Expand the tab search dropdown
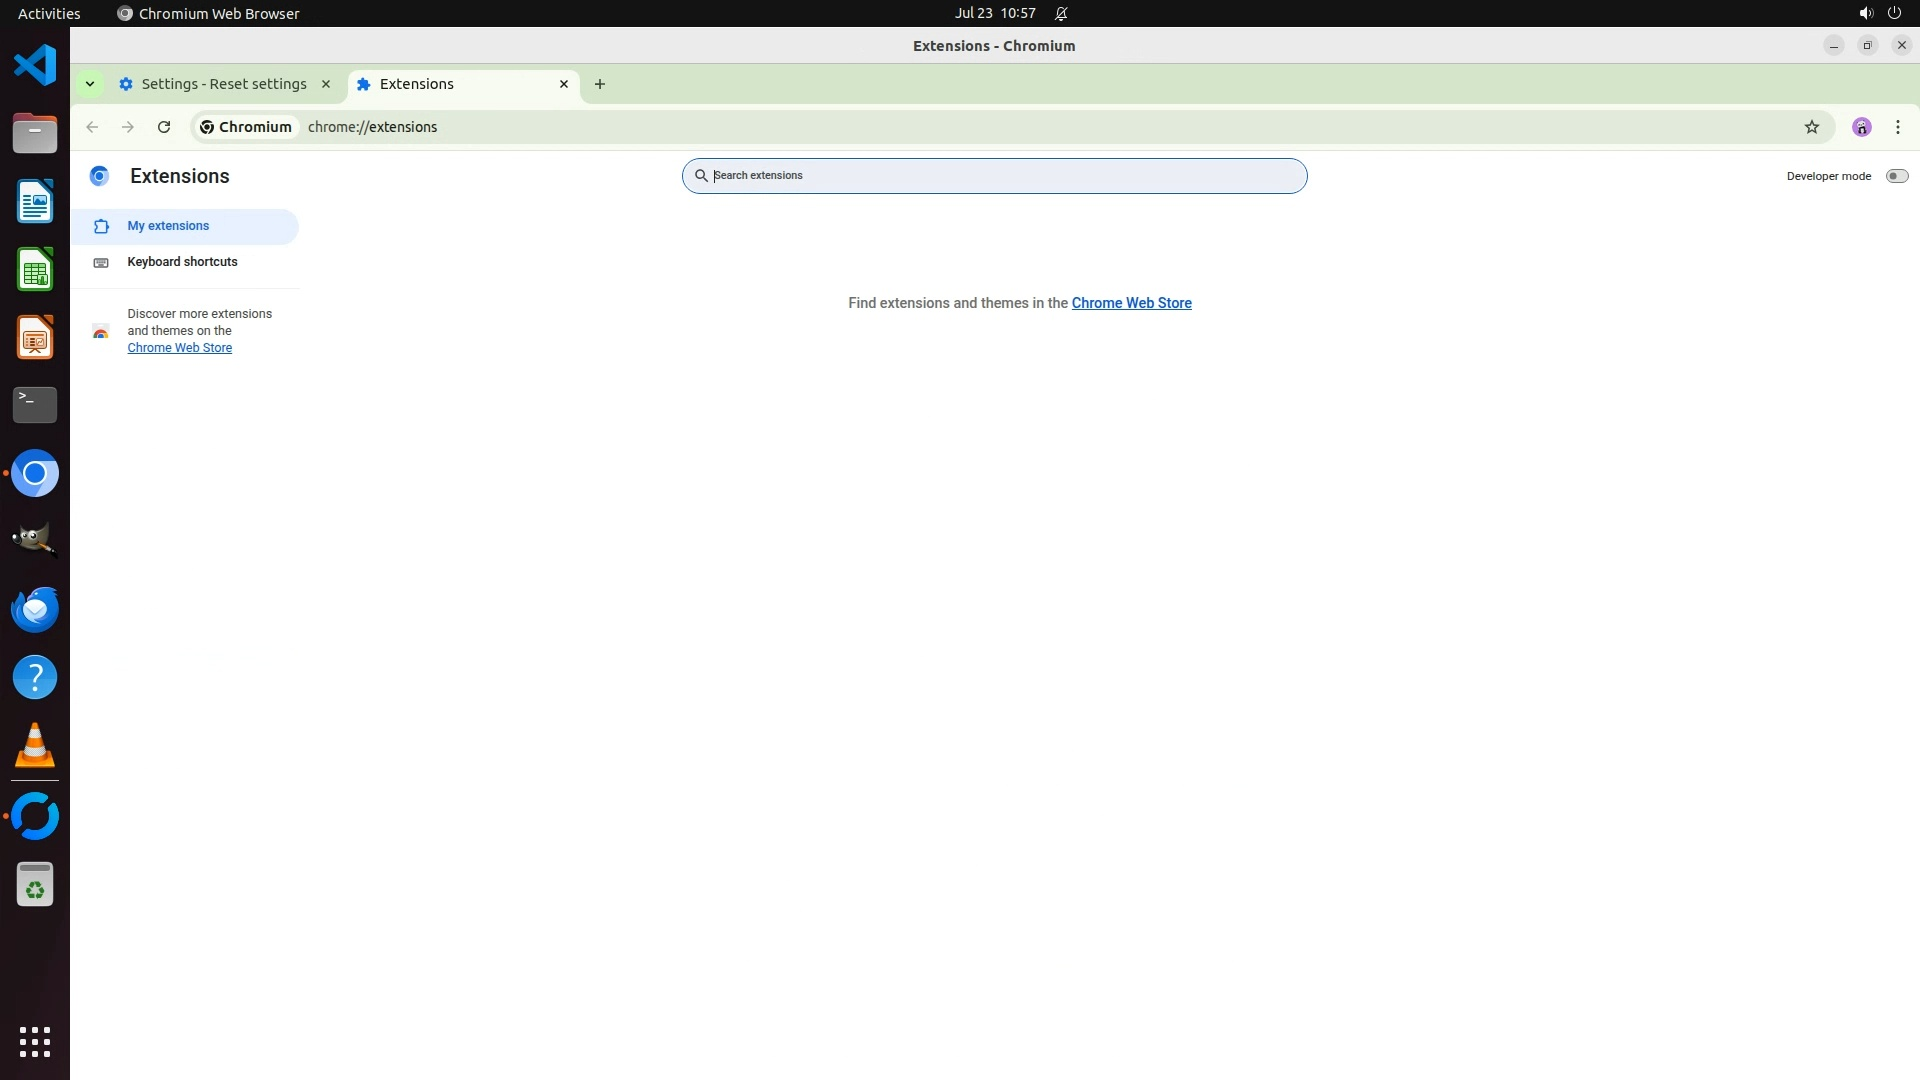Viewport: 1920px width, 1080px height. pos(90,84)
